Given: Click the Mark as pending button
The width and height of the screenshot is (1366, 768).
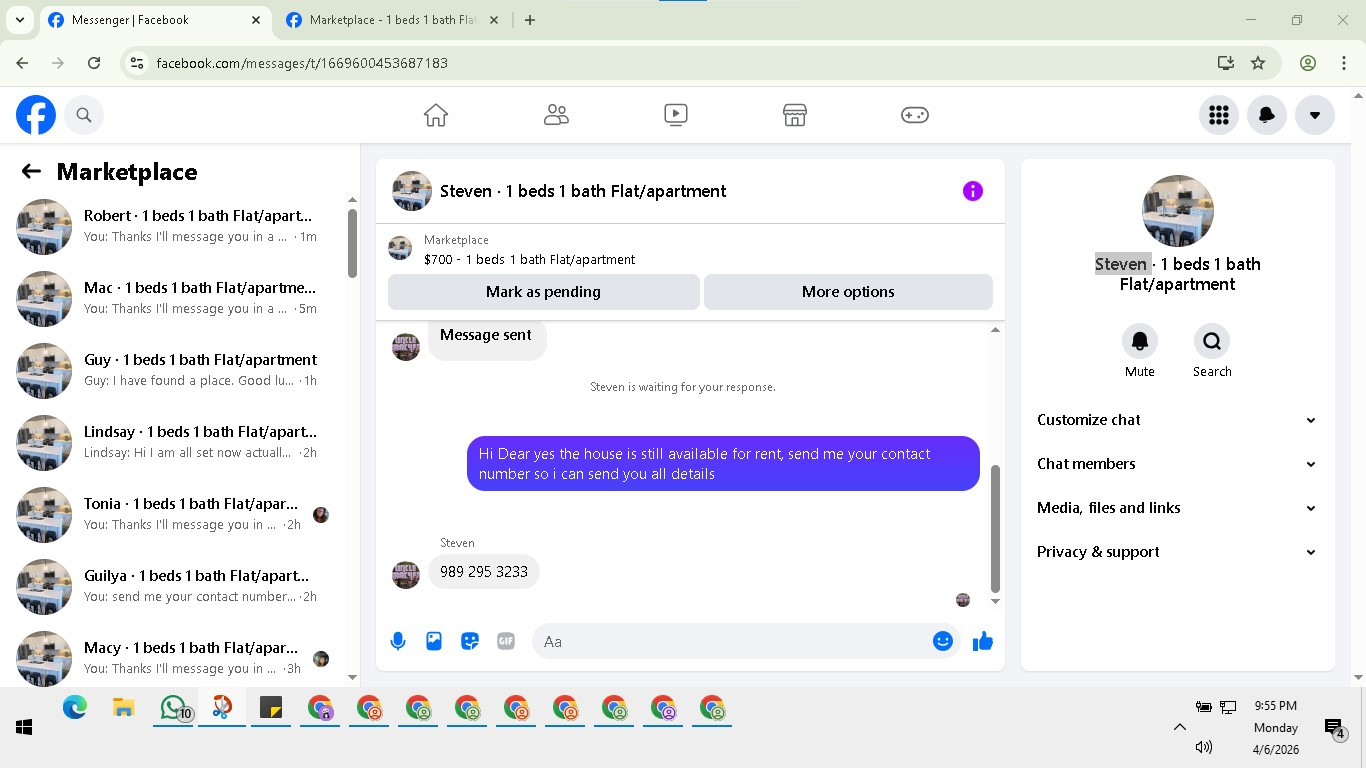Looking at the screenshot, I should pos(543,292).
